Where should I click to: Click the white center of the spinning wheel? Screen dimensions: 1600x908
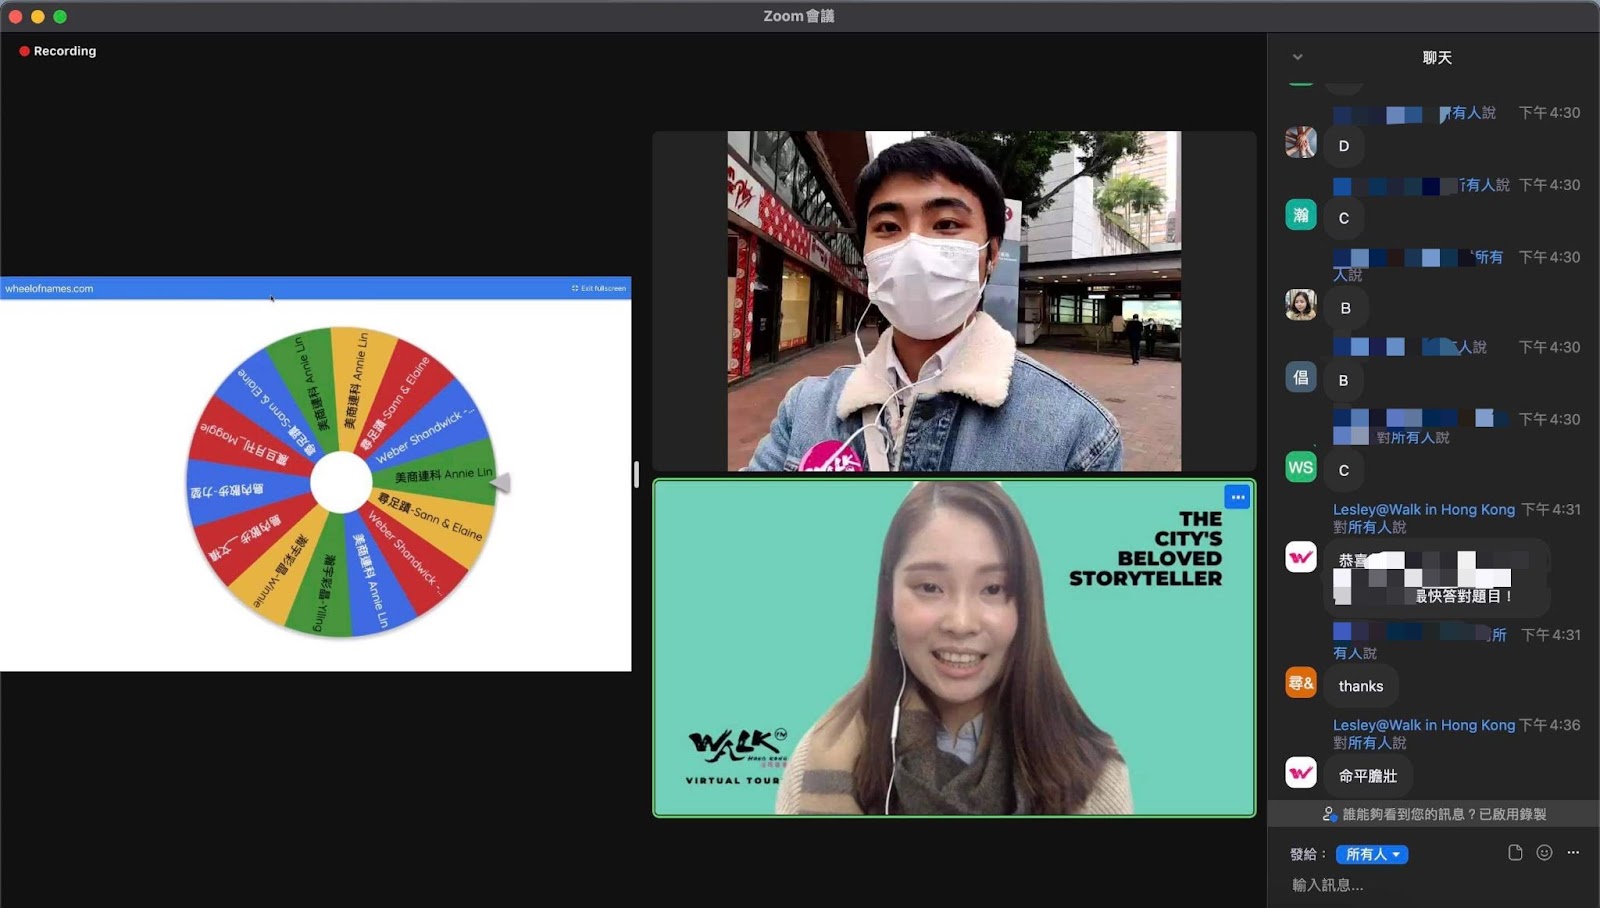[x=341, y=482]
